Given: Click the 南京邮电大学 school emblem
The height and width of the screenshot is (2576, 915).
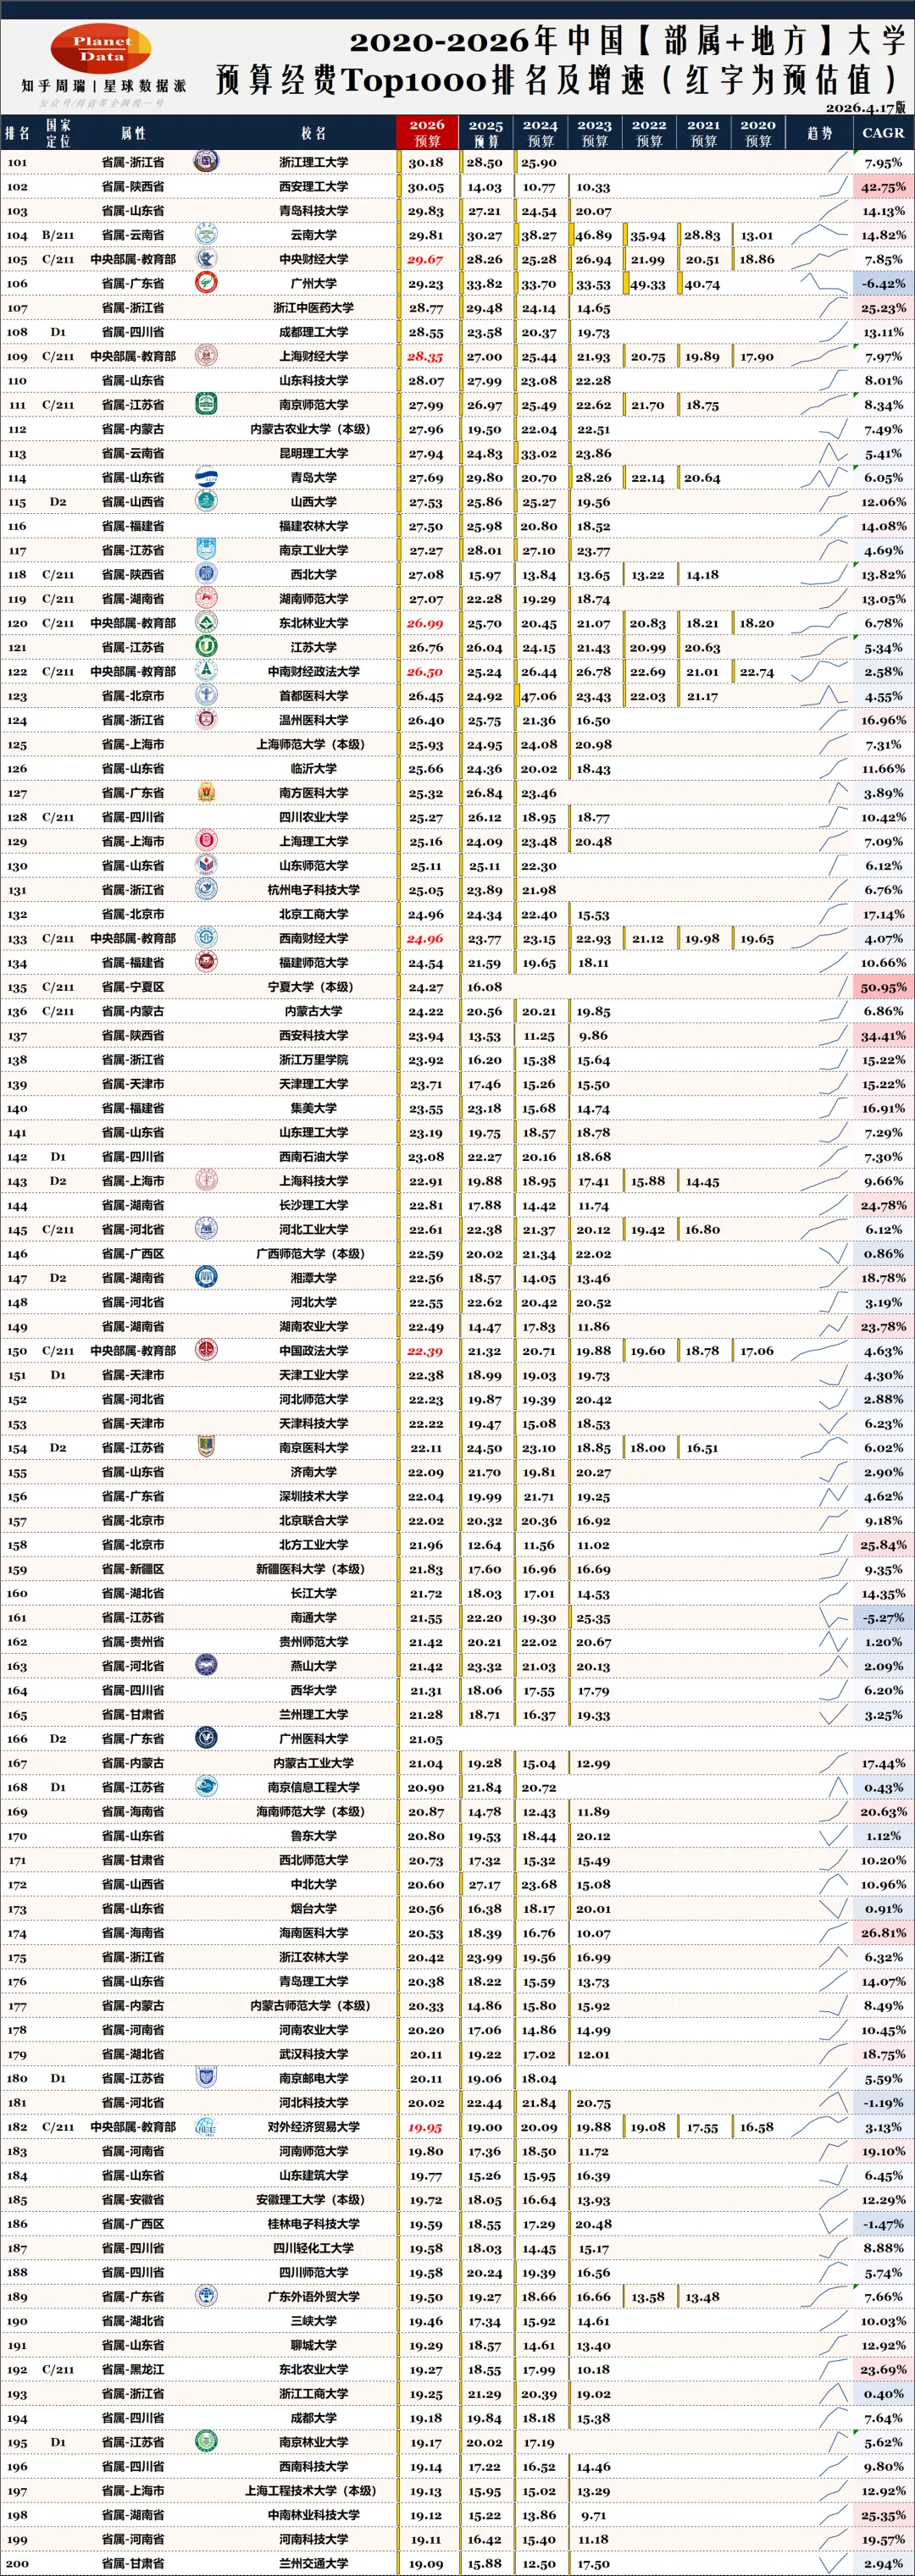Looking at the screenshot, I should pyautogui.click(x=206, y=2077).
